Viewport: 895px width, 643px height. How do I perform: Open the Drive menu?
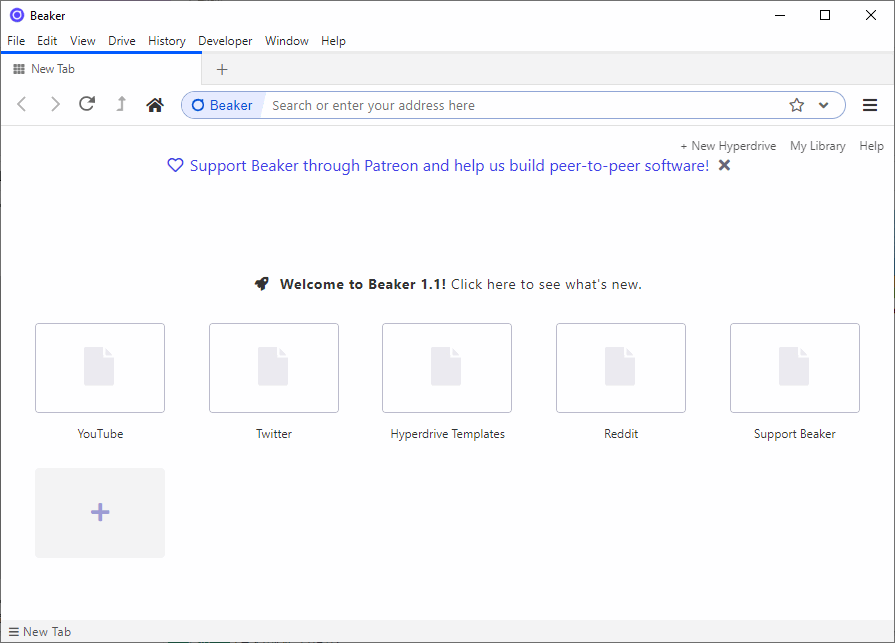pyautogui.click(x=122, y=41)
